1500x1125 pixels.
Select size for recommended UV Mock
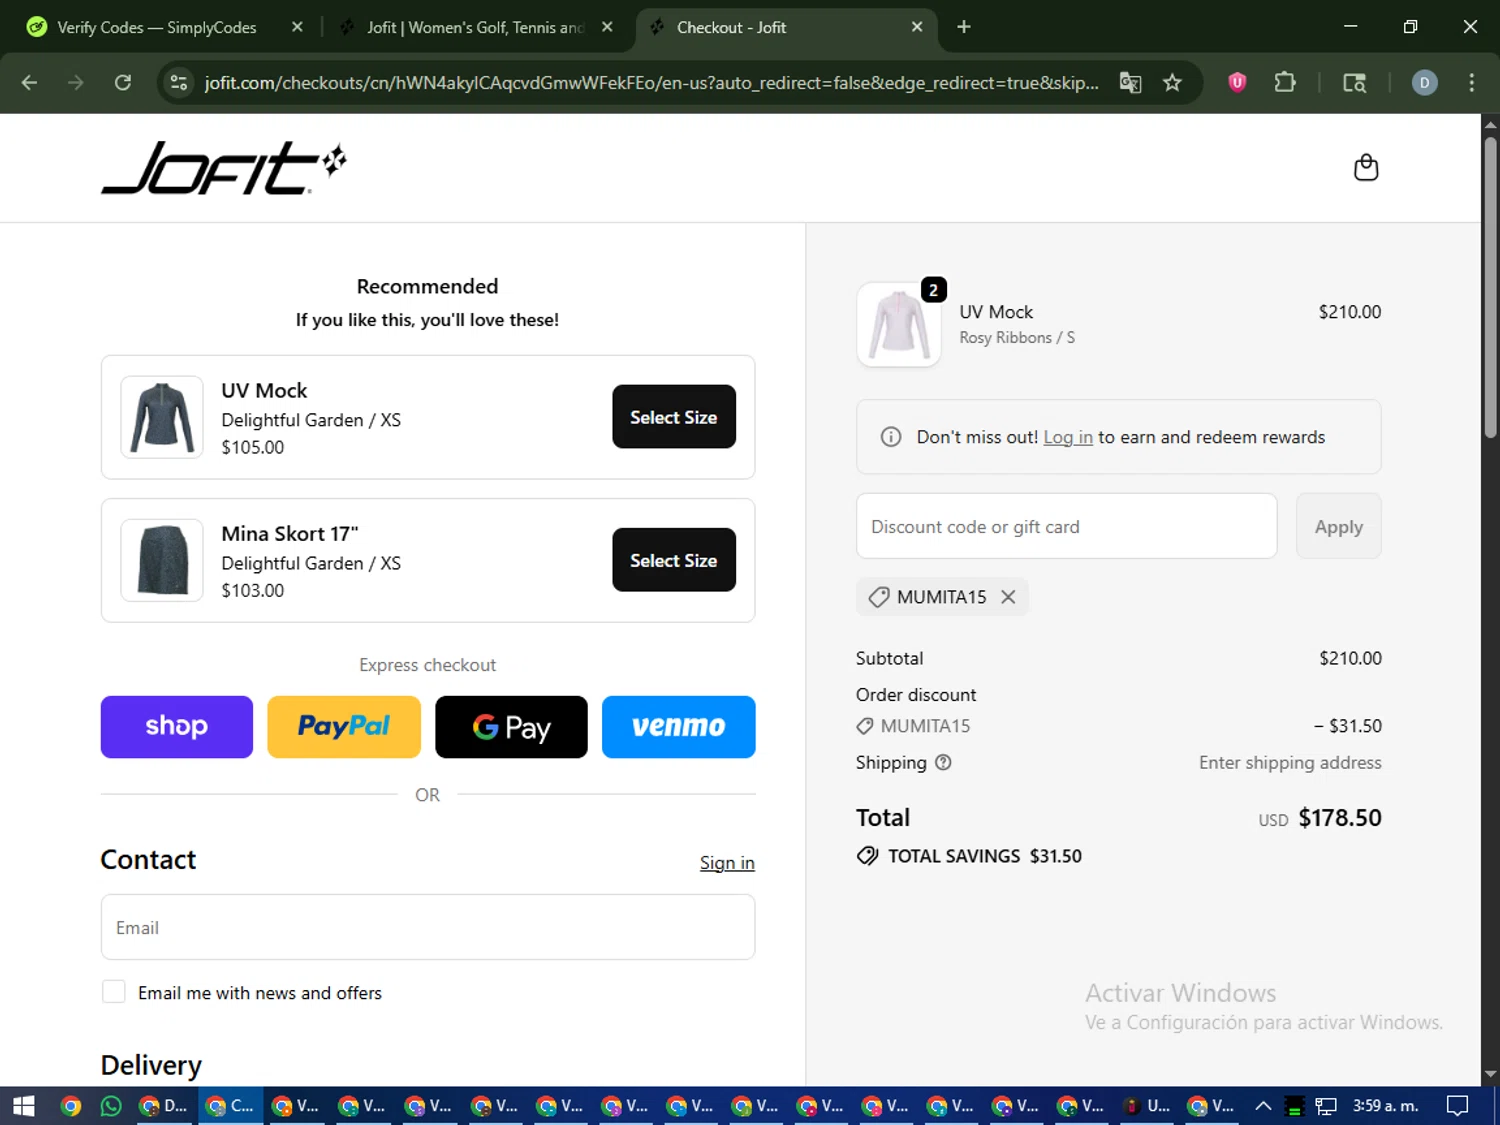tap(674, 417)
